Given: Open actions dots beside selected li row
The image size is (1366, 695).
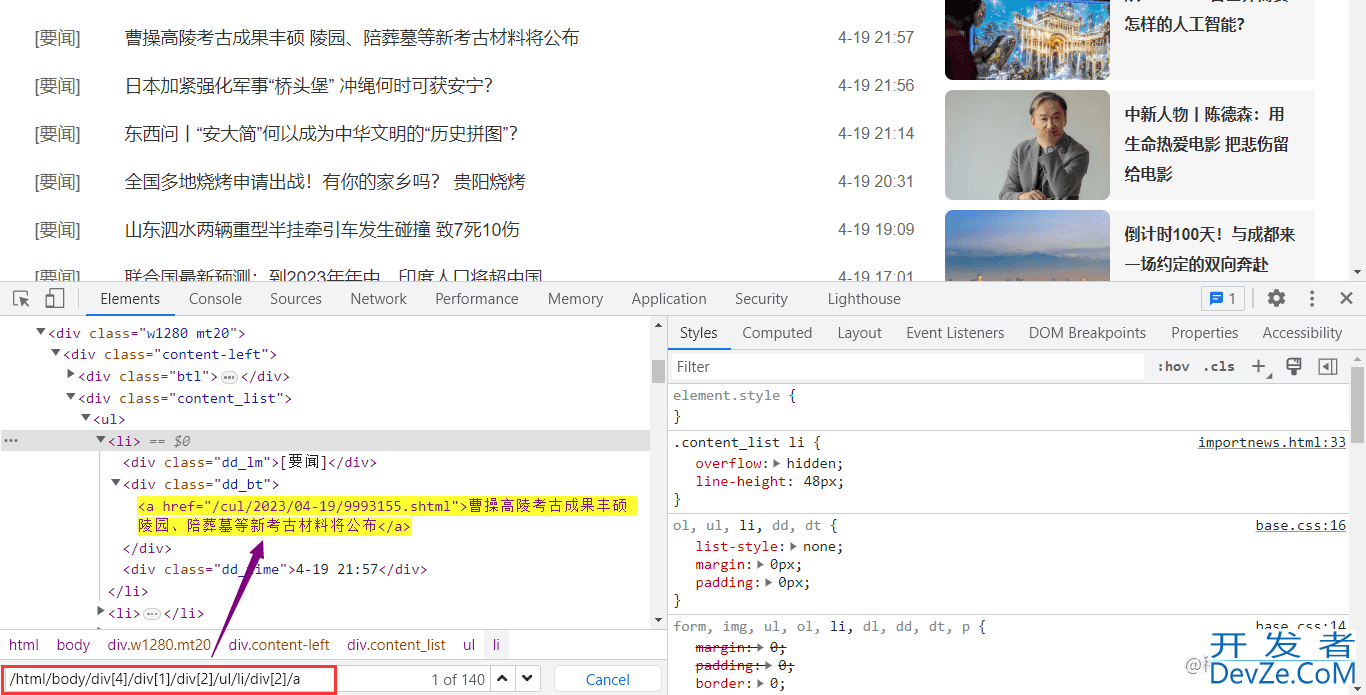Looking at the screenshot, I should [10, 440].
